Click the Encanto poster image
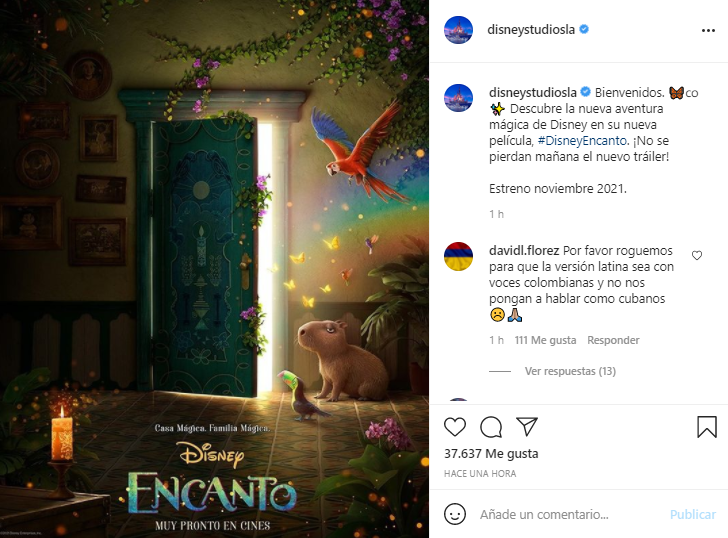The width and height of the screenshot is (728, 538). pyautogui.click(x=214, y=269)
